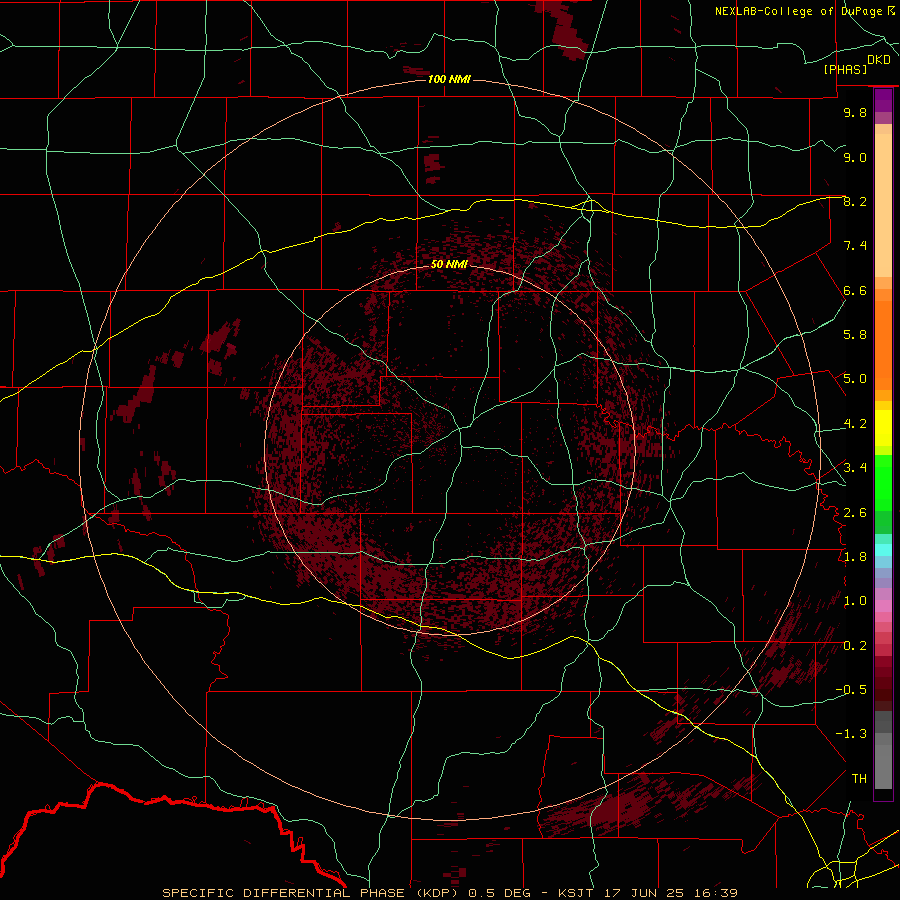Click the 7.4 color scale value
The image size is (900, 900).
coord(855,246)
